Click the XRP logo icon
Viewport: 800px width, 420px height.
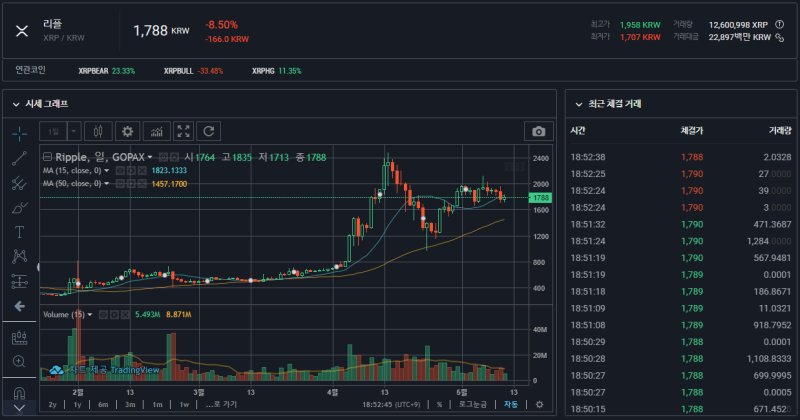(x=22, y=31)
